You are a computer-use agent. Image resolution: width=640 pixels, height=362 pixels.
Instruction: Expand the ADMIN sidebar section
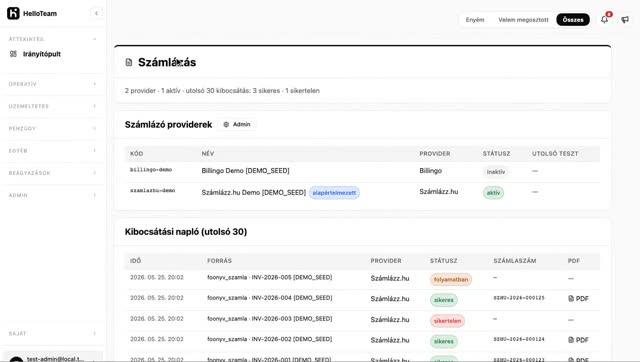pyautogui.click(x=53, y=195)
